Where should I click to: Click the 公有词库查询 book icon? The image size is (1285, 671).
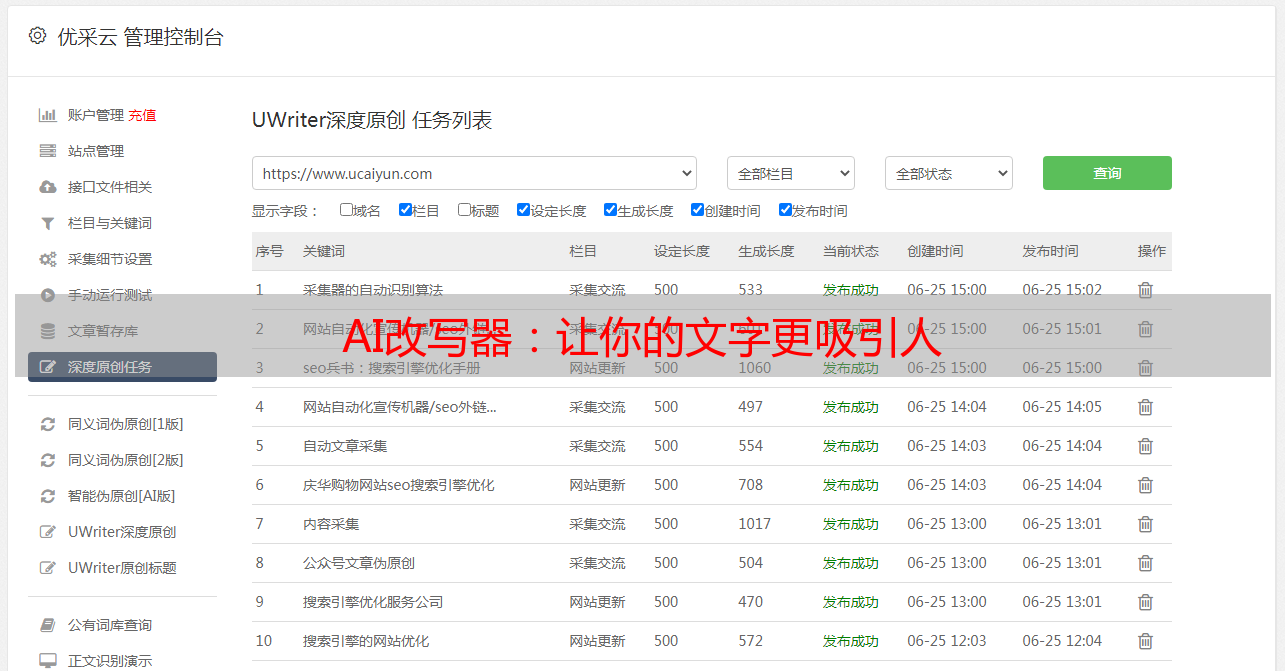(47, 625)
